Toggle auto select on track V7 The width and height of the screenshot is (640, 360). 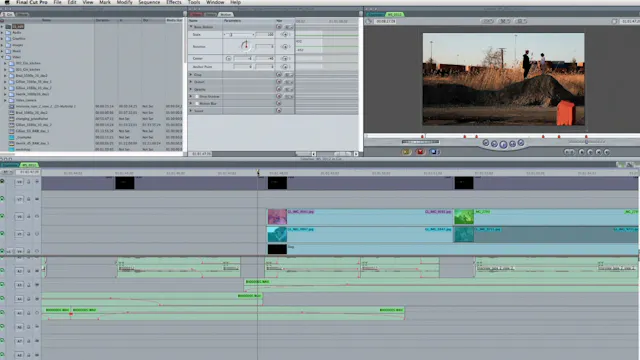(37, 199)
